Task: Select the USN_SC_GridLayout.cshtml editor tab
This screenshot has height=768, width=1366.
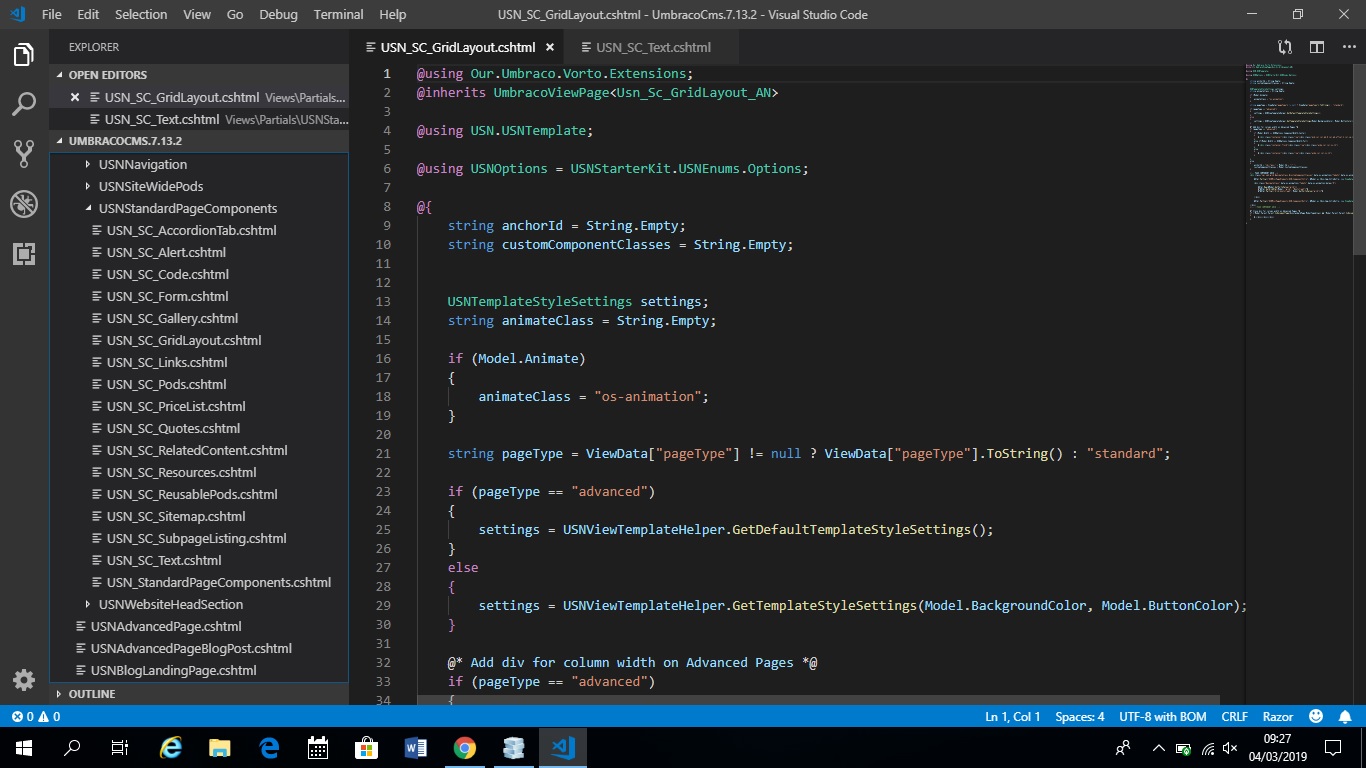Action: pyautogui.click(x=457, y=47)
